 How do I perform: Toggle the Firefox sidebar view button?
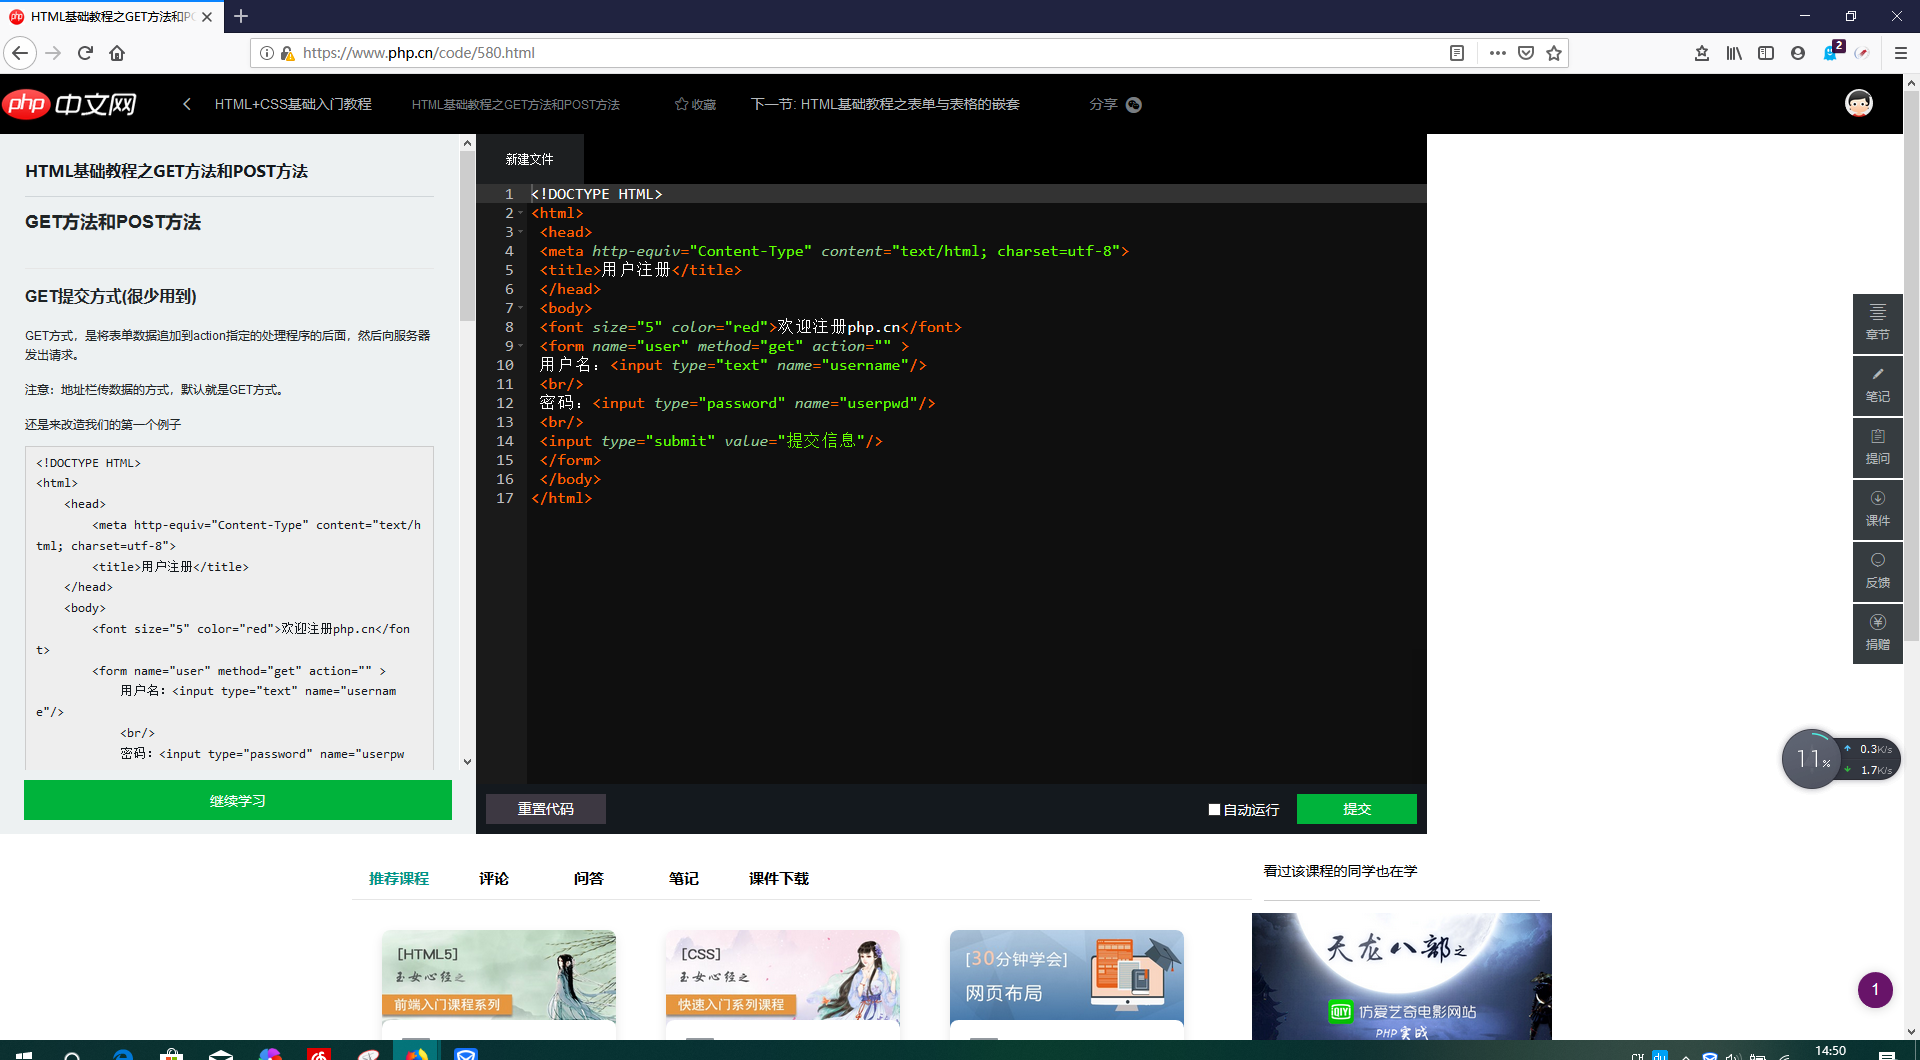click(x=1766, y=53)
